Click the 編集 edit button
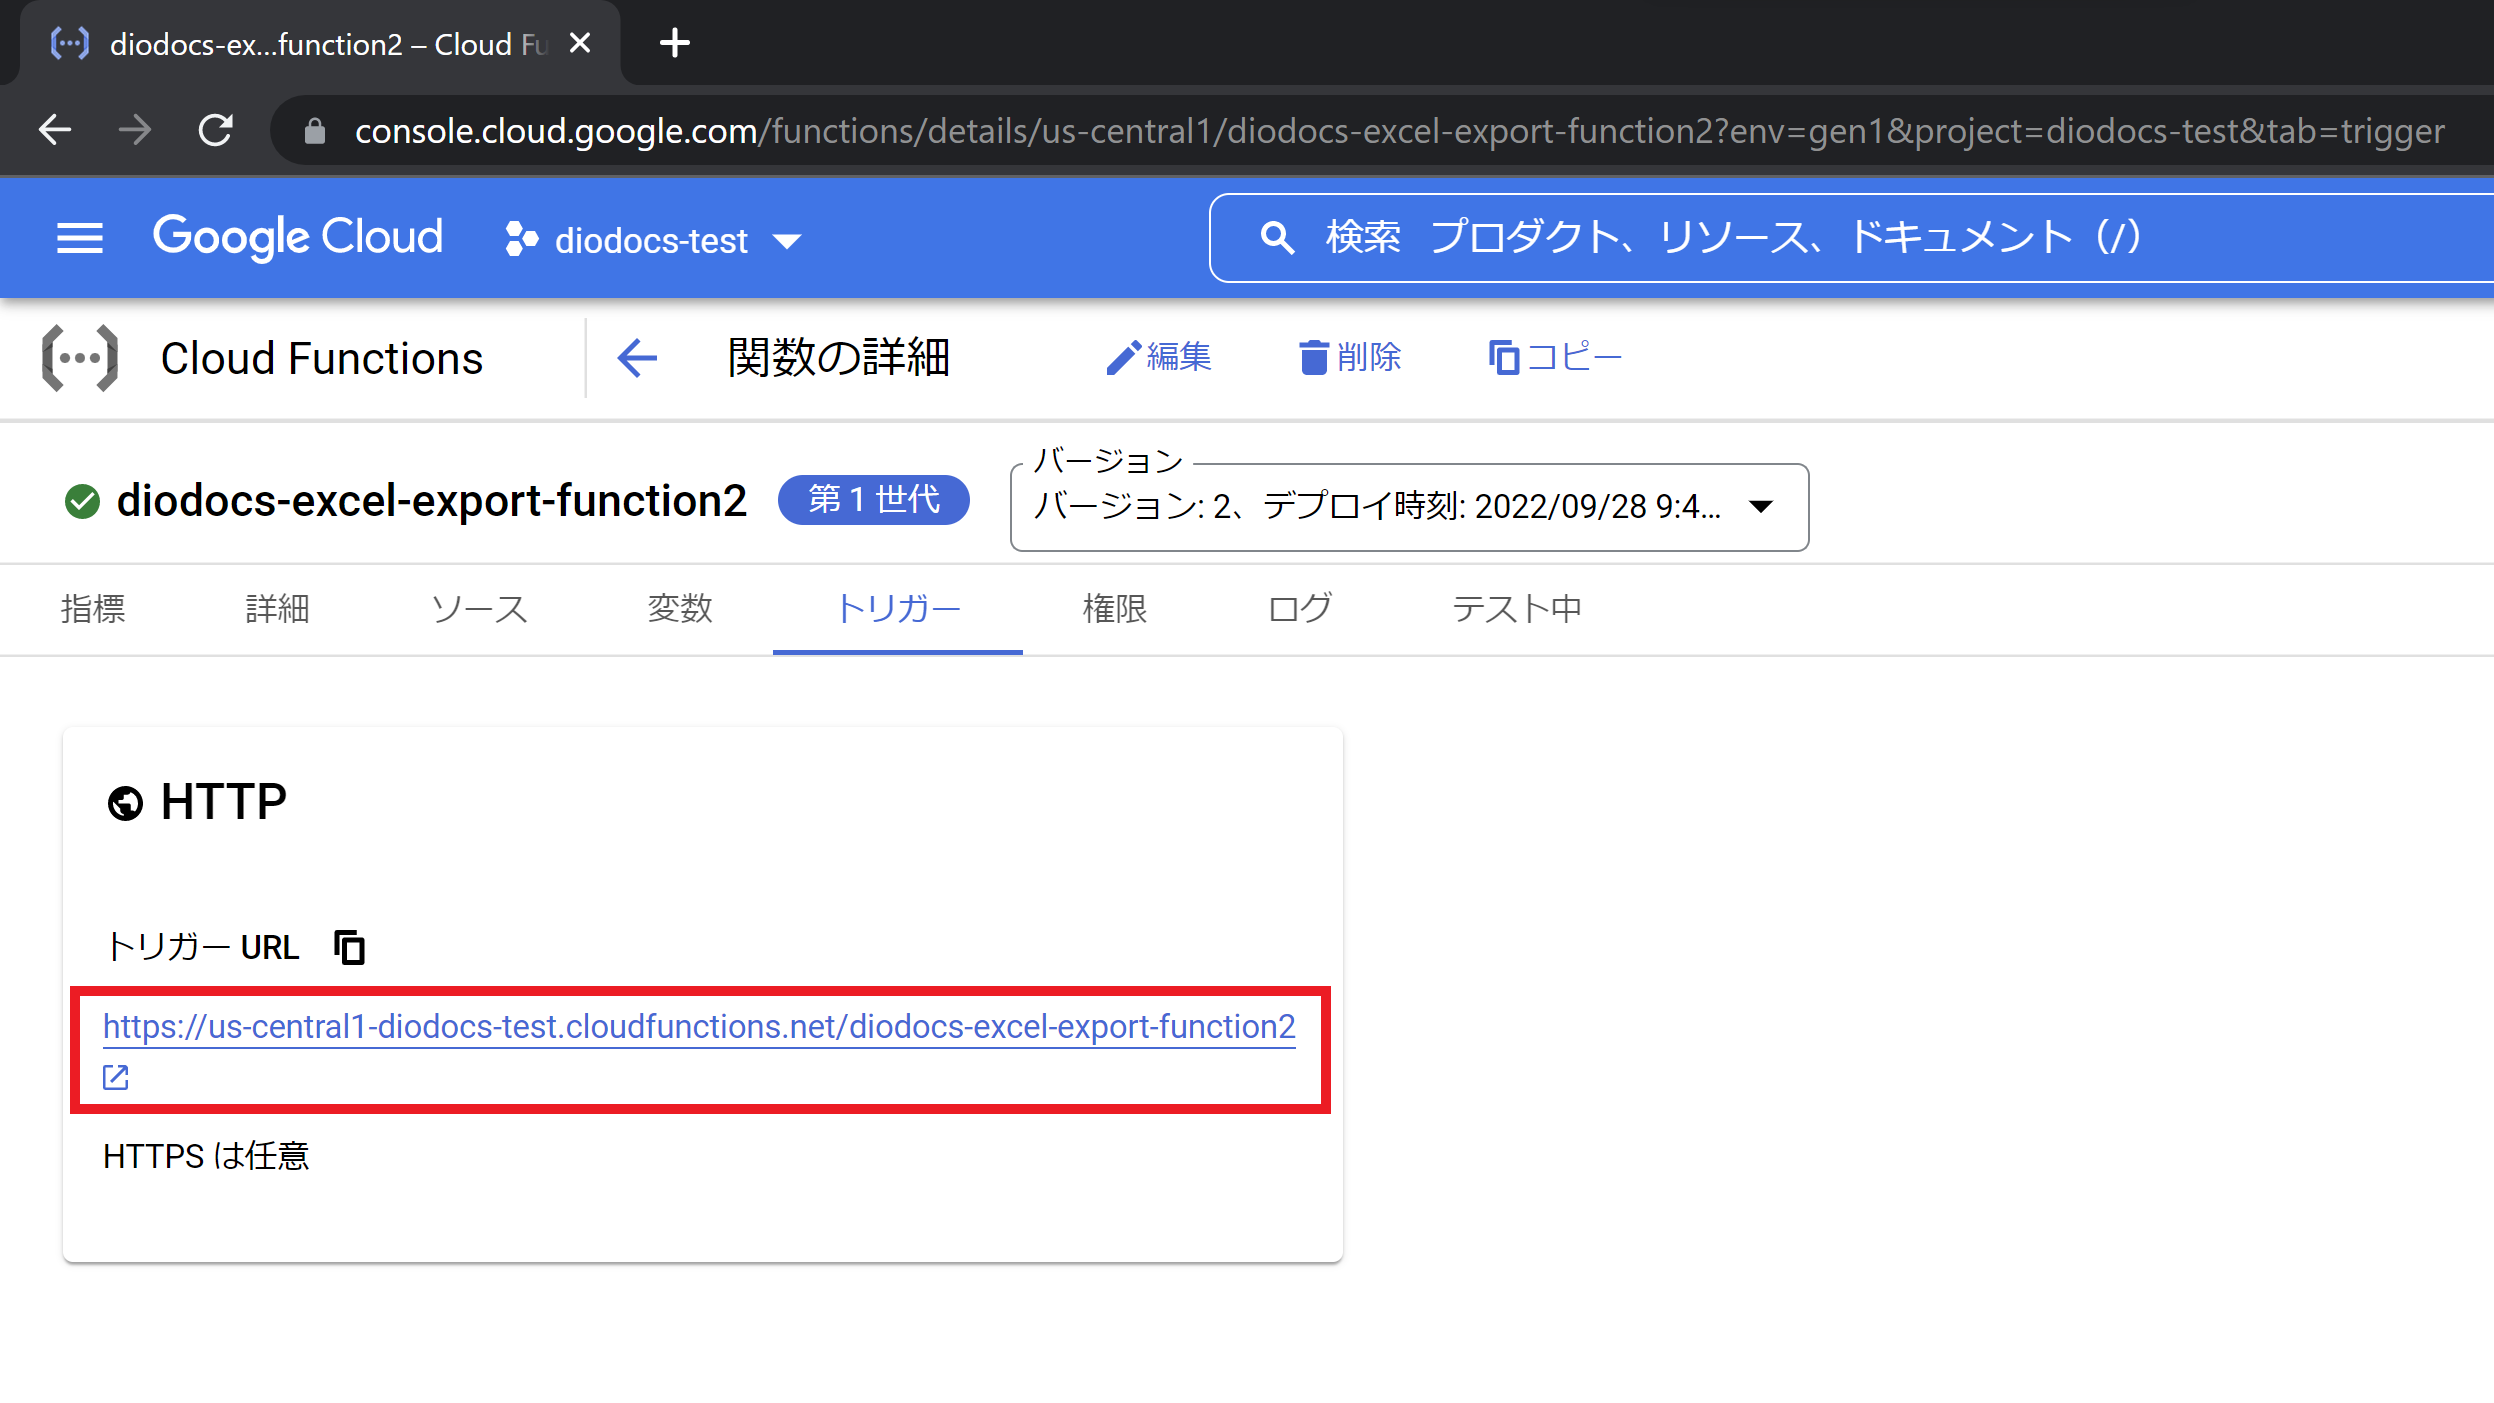Image resolution: width=2494 pixels, height=1403 pixels. click(1159, 357)
